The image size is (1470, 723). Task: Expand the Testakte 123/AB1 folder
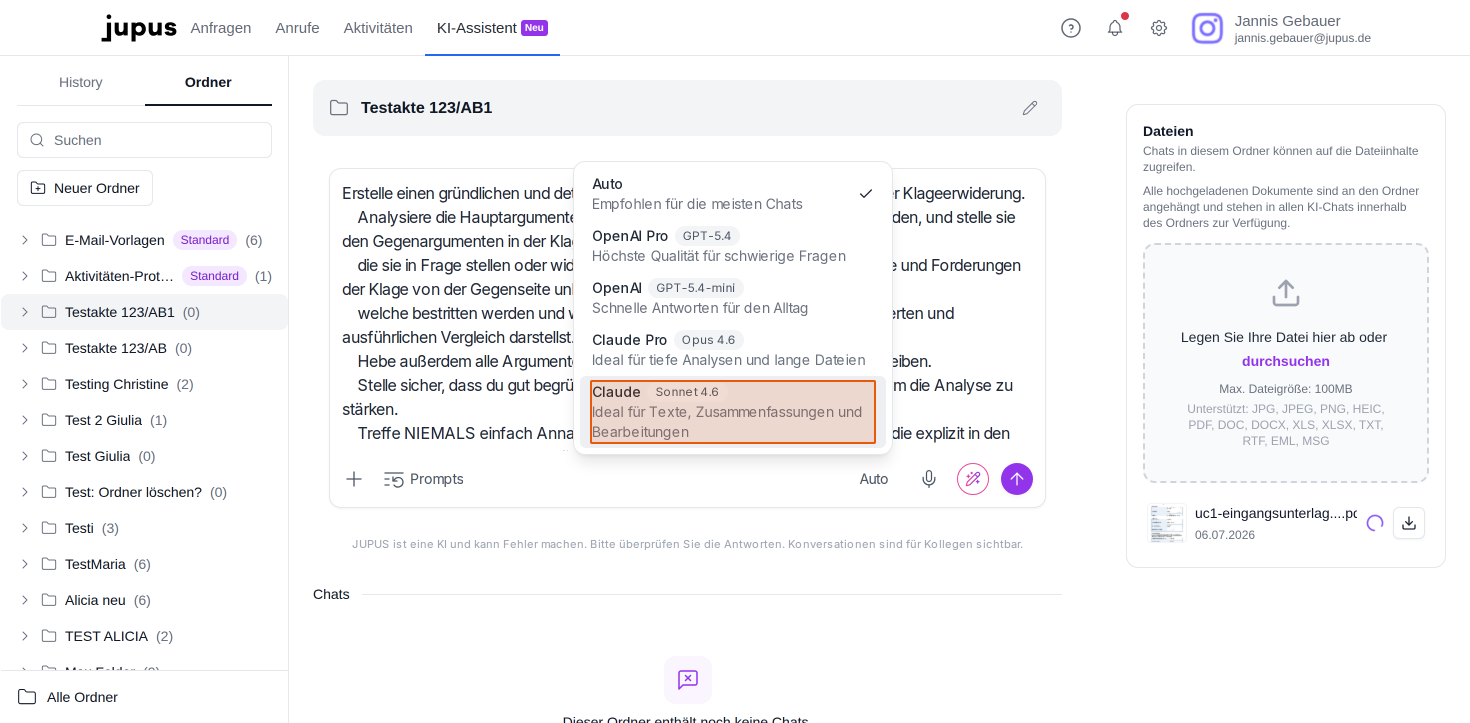click(25, 312)
